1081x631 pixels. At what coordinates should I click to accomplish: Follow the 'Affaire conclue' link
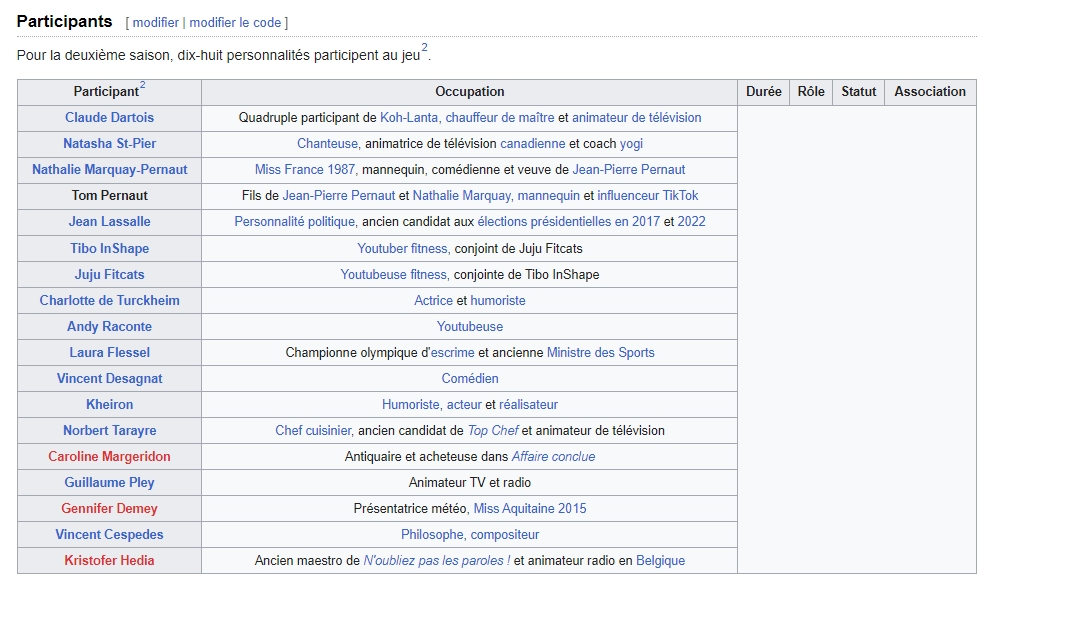click(x=553, y=457)
